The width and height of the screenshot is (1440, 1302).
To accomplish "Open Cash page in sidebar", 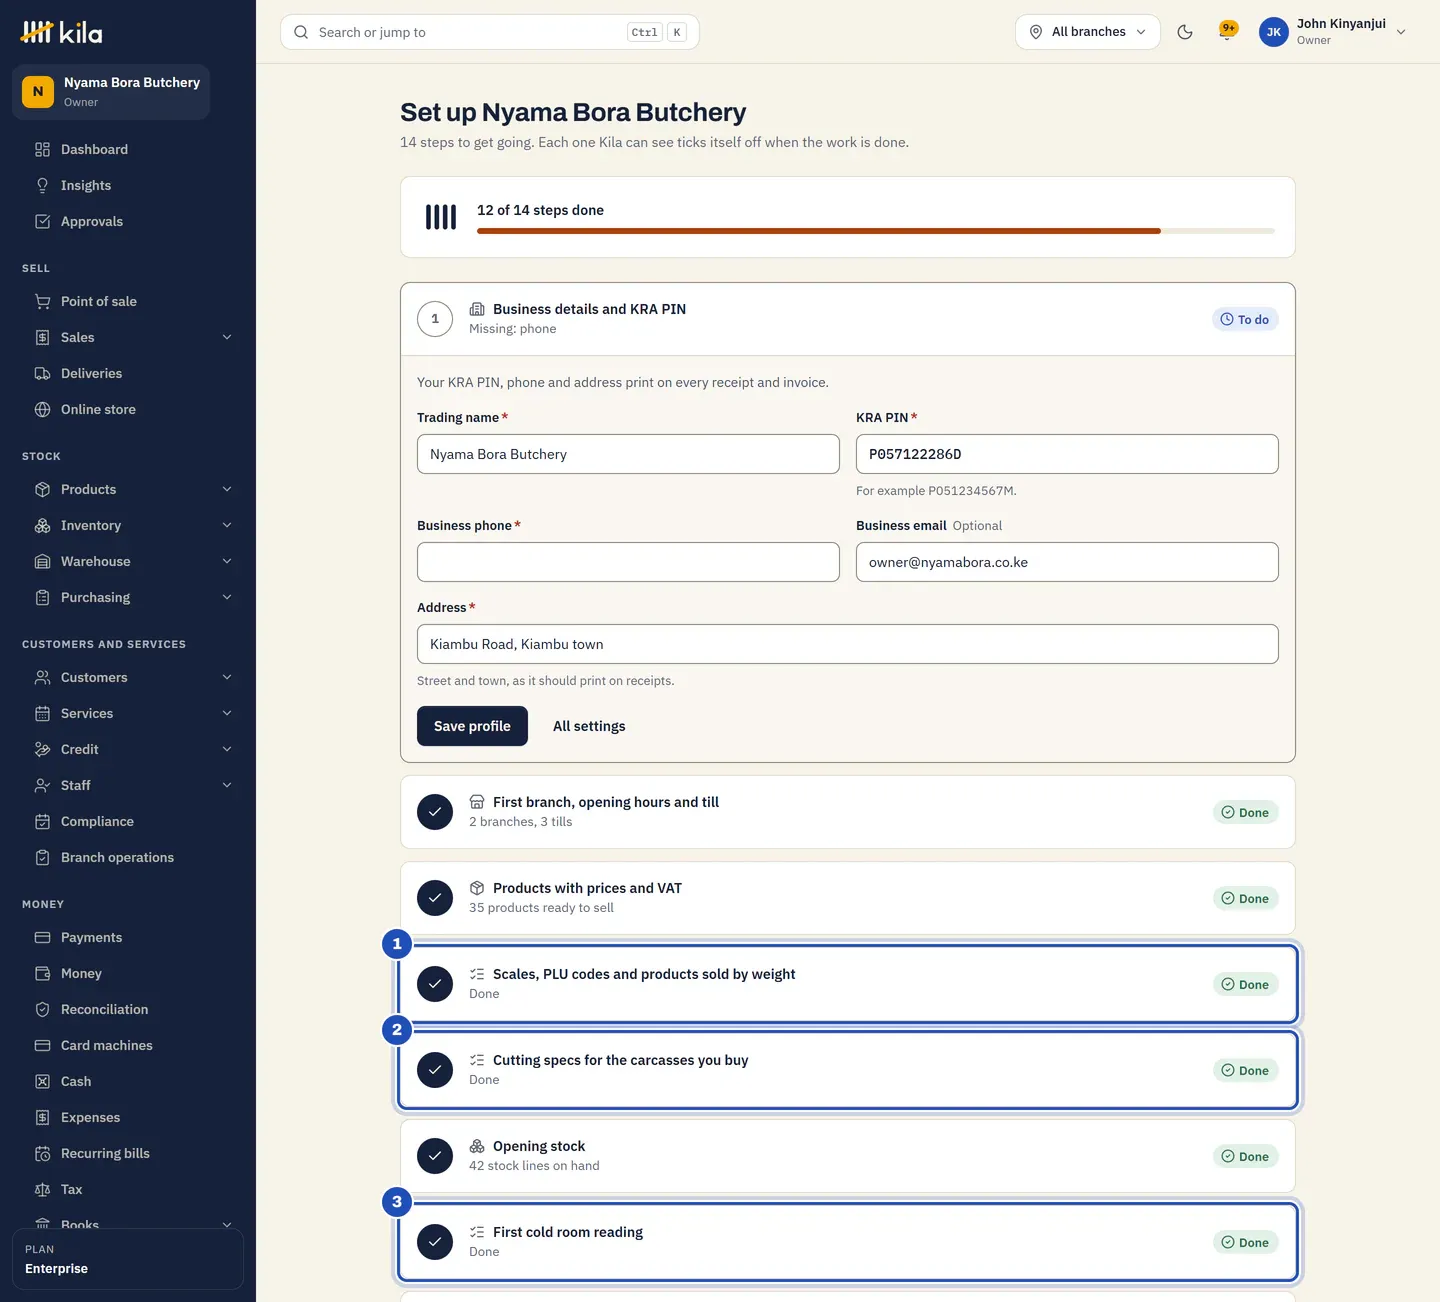I will (128, 1081).
